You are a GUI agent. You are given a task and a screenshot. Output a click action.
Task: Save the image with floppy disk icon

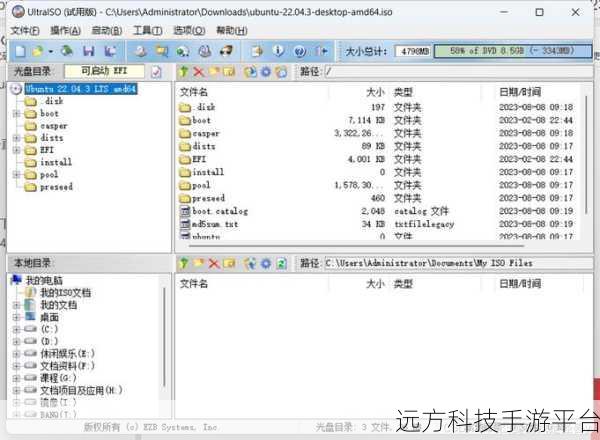89,51
